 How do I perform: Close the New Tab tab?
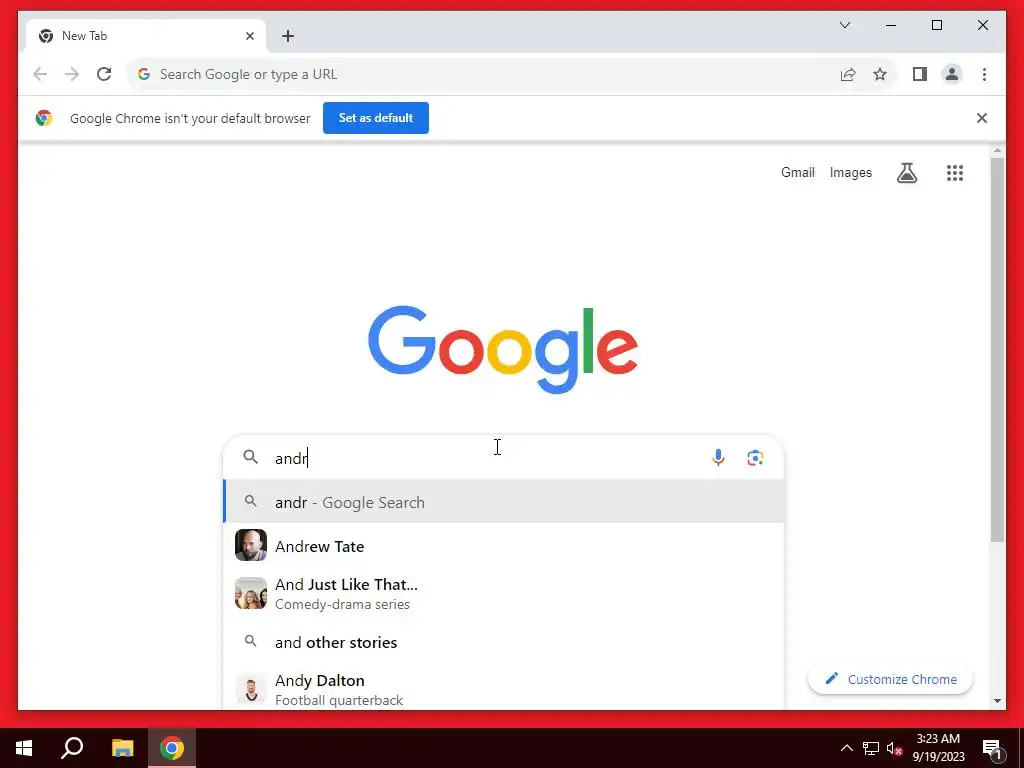click(249, 36)
